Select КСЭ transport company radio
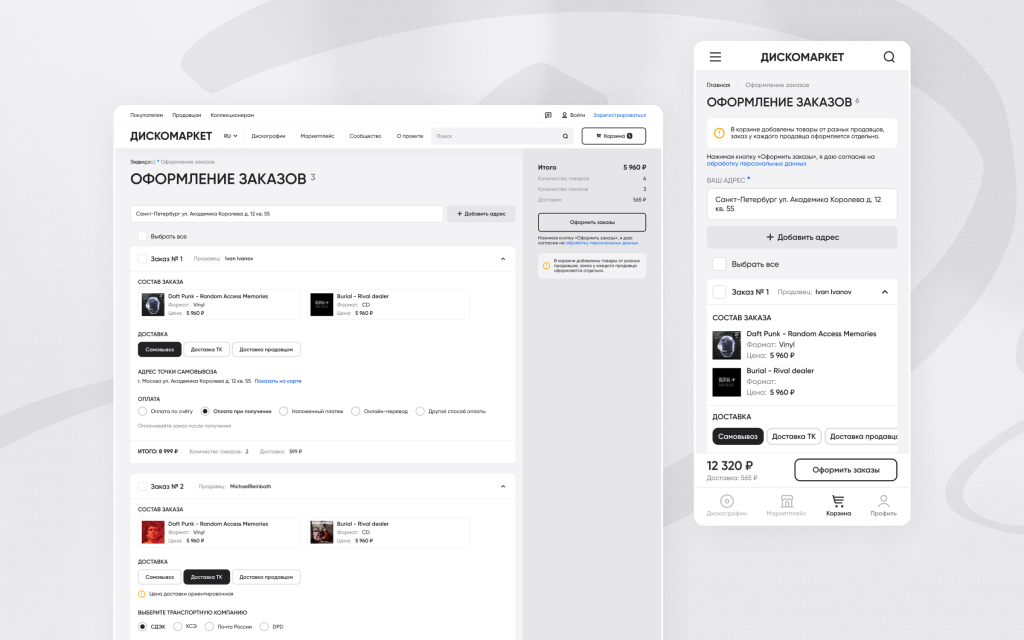Image resolution: width=1024 pixels, height=640 pixels. [178, 626]
